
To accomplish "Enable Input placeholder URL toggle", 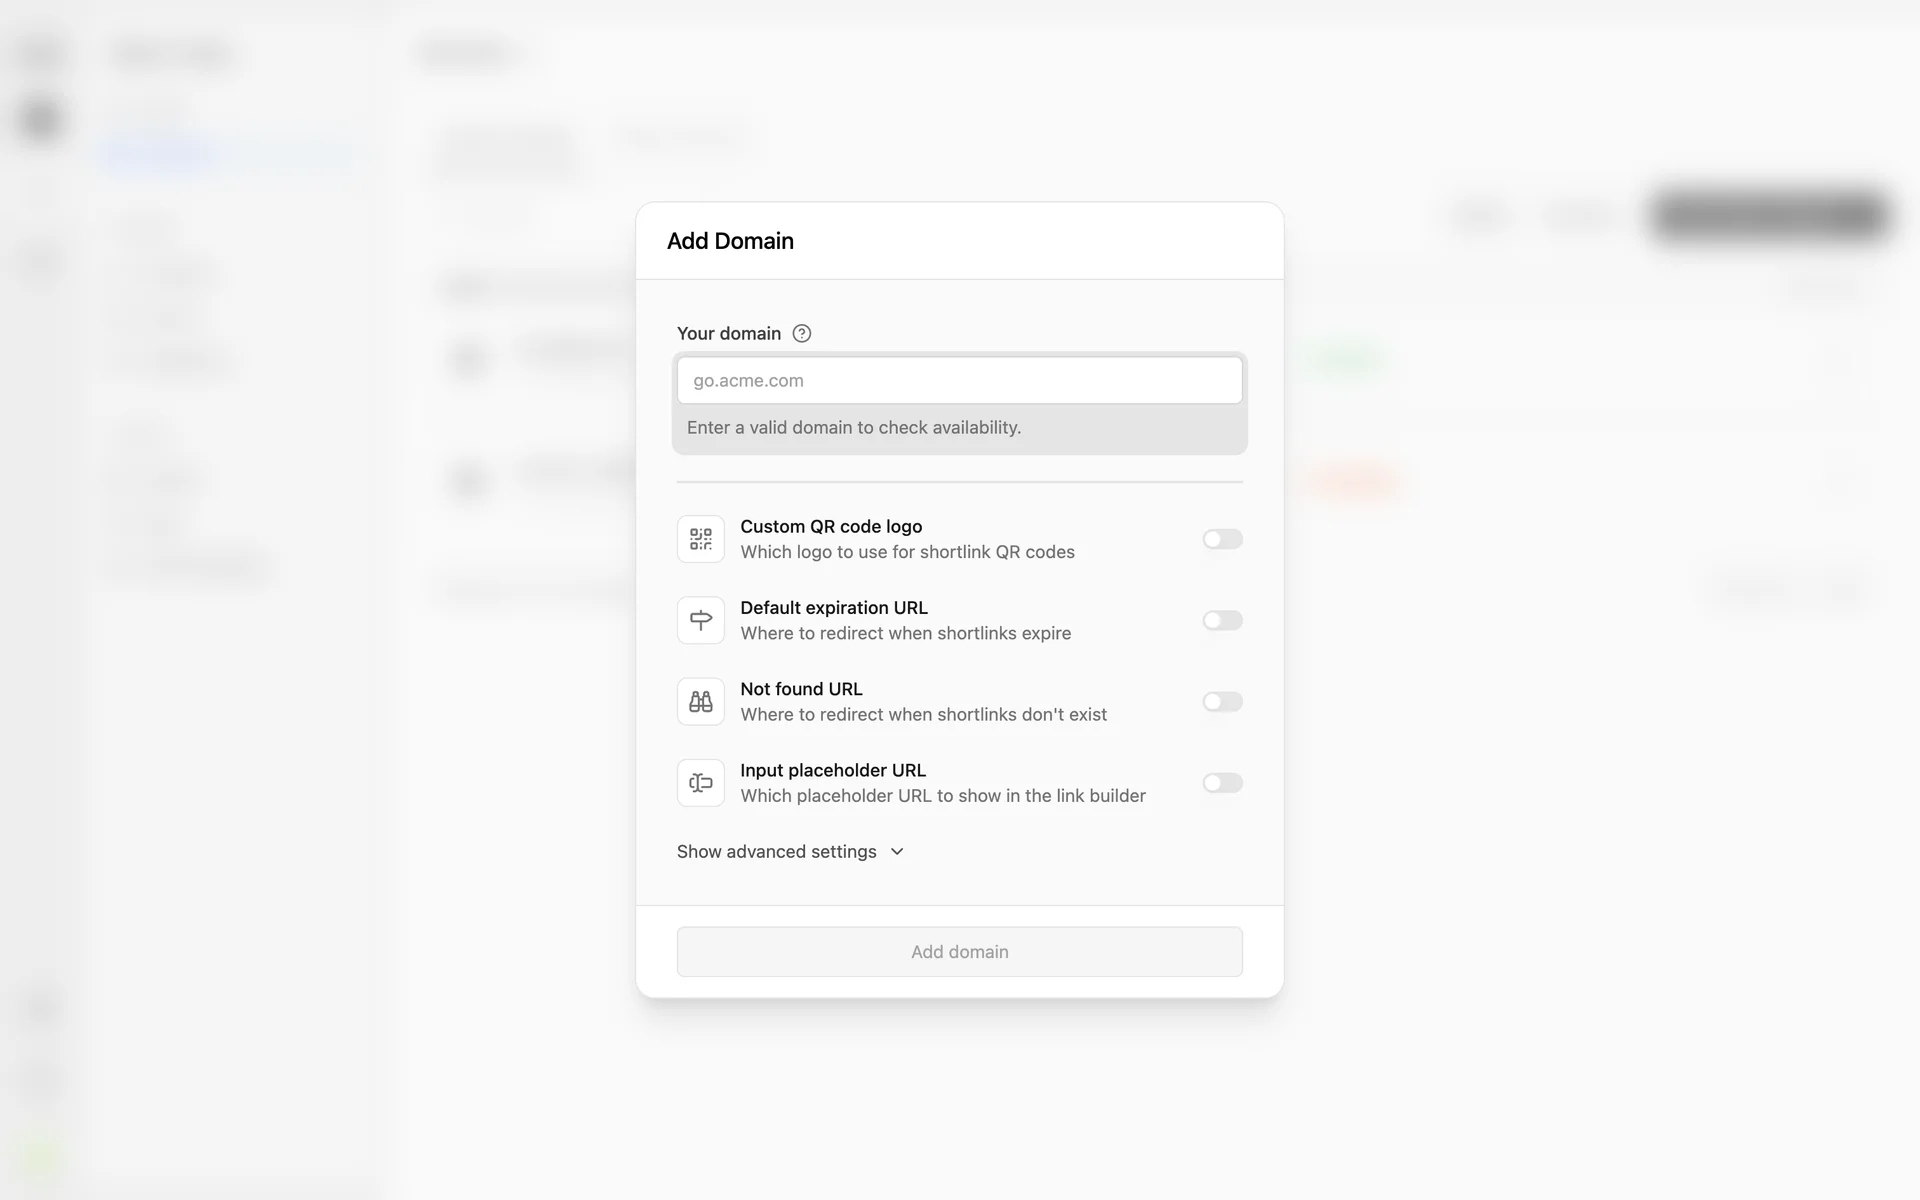I will [1222, 783].
